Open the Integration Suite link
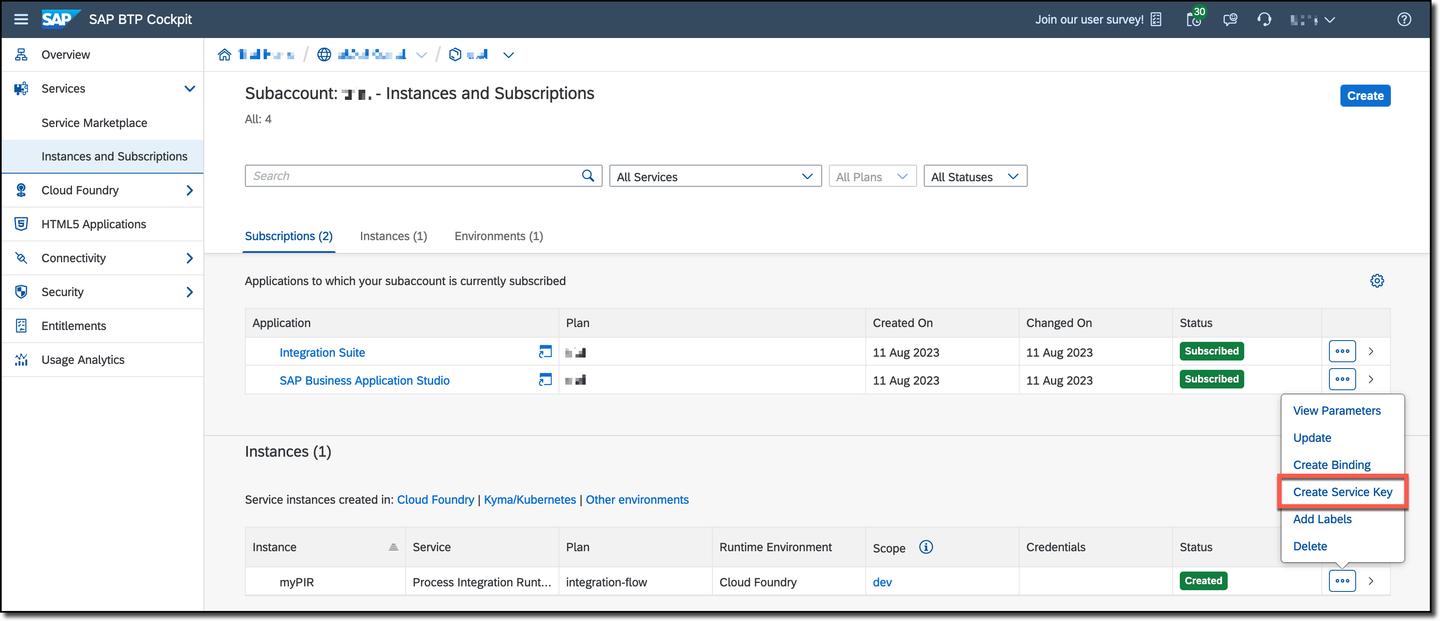 pyautogui.click(x=322, y=352)
